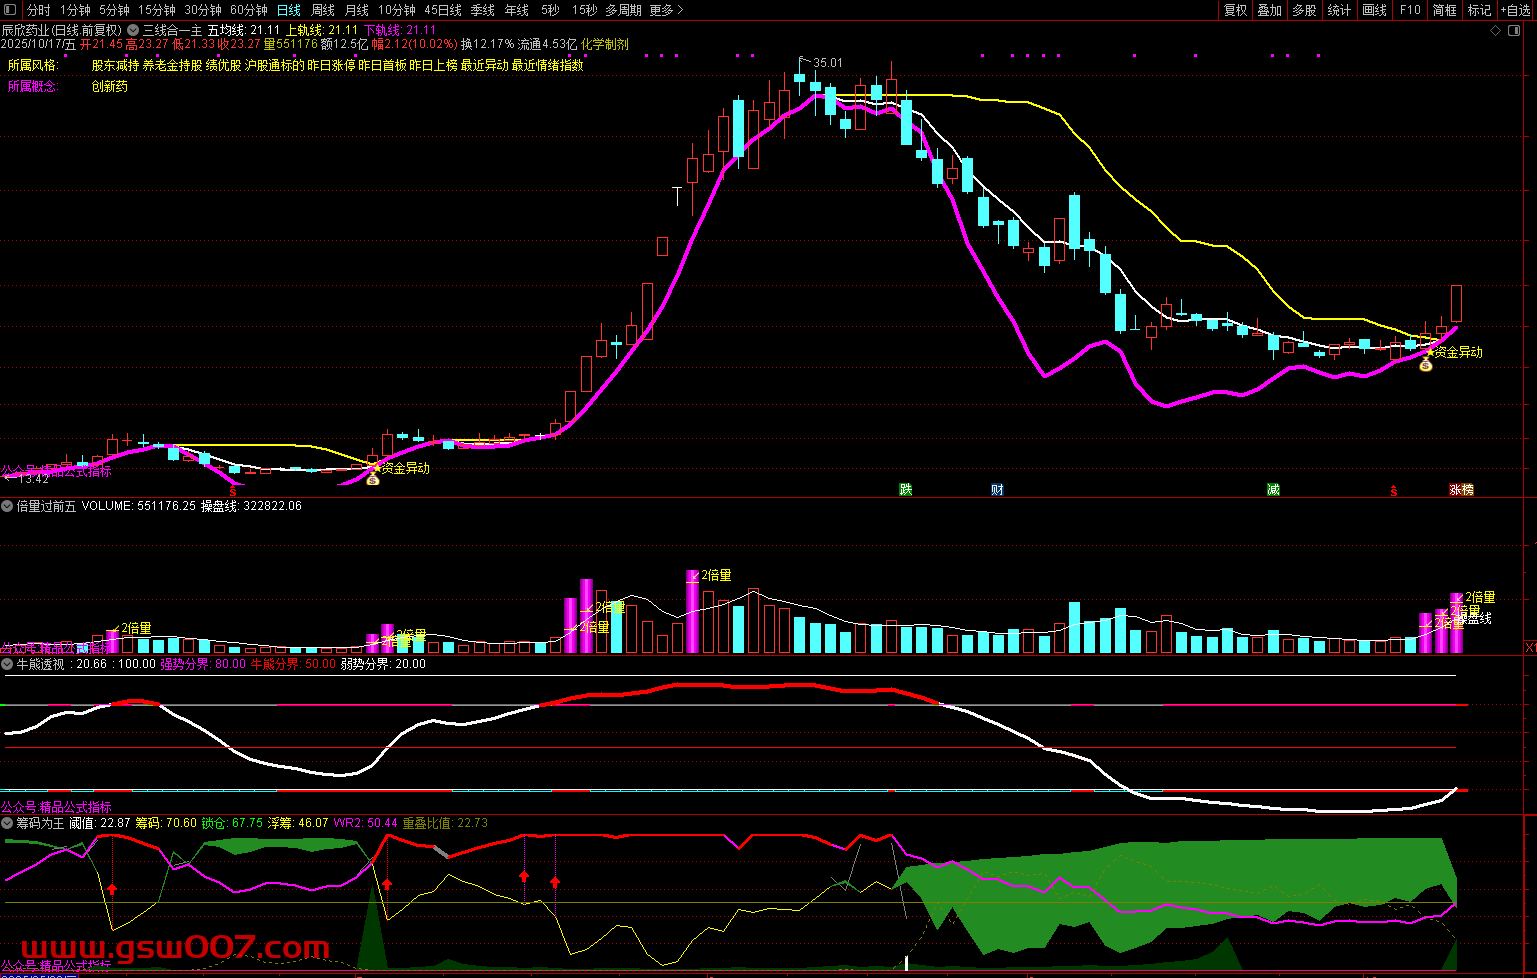This screenshot has height=978, width=1537.
Task: Switch to the 周线 weekly period tab
Action: point(323,10)
